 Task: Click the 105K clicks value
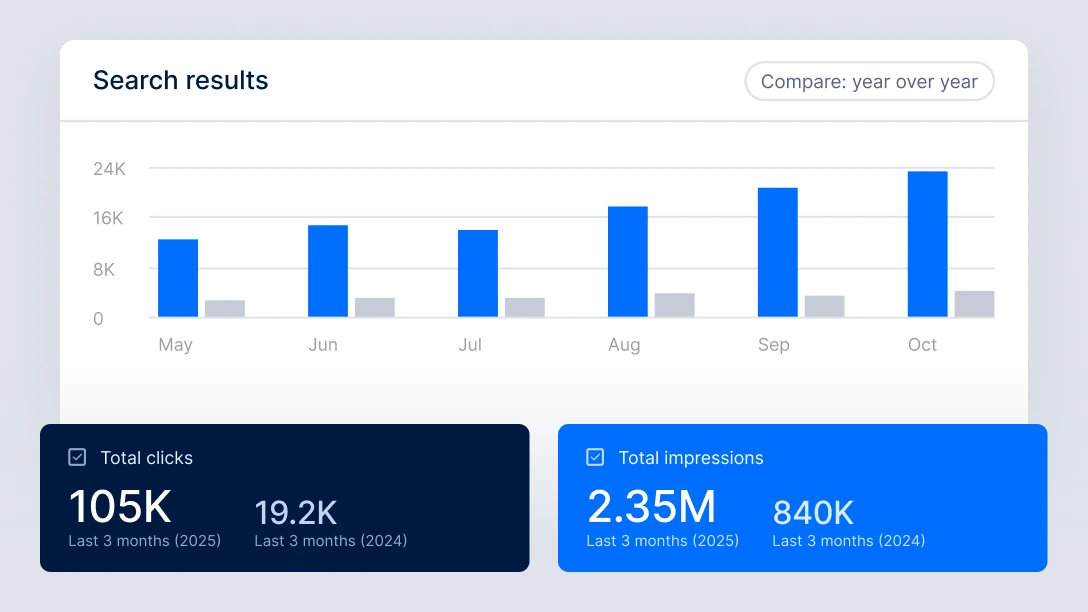[120, 507]
